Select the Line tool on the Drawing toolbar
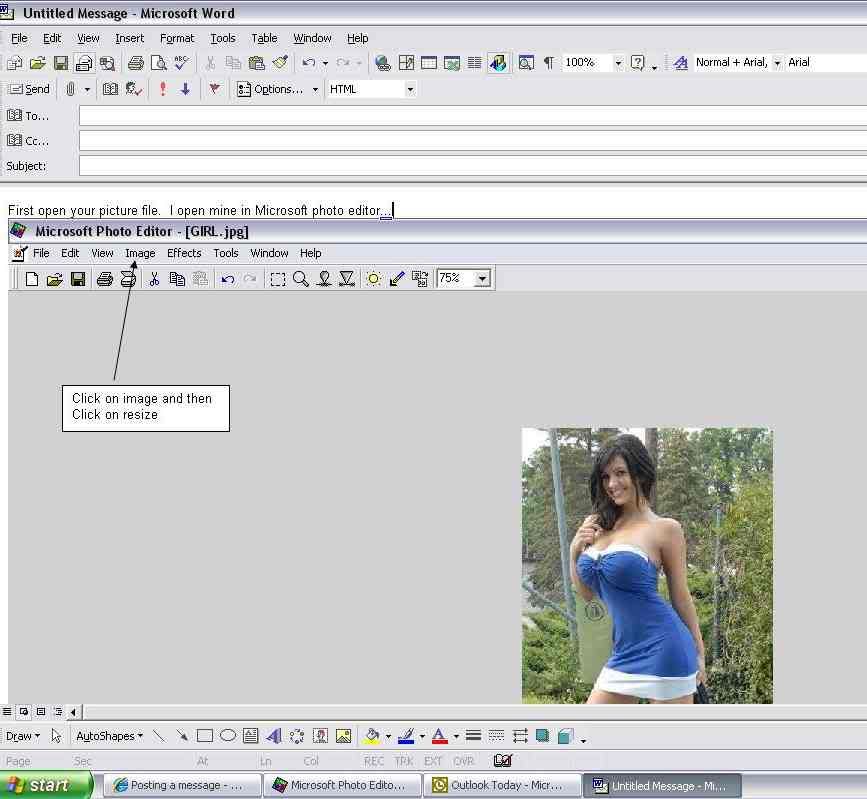The height and width of the screenshot is (799, 867). (x=159, y=736)
